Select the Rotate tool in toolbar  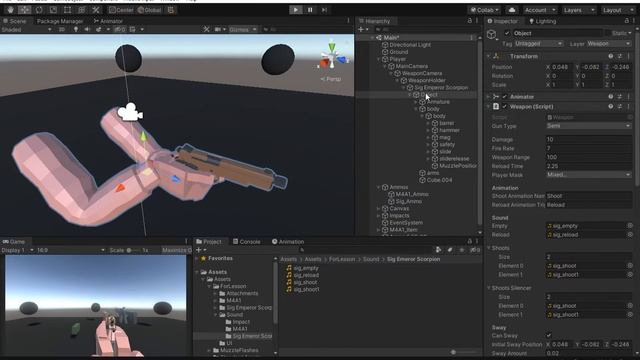pyautogui.click(x=39, y=10)
